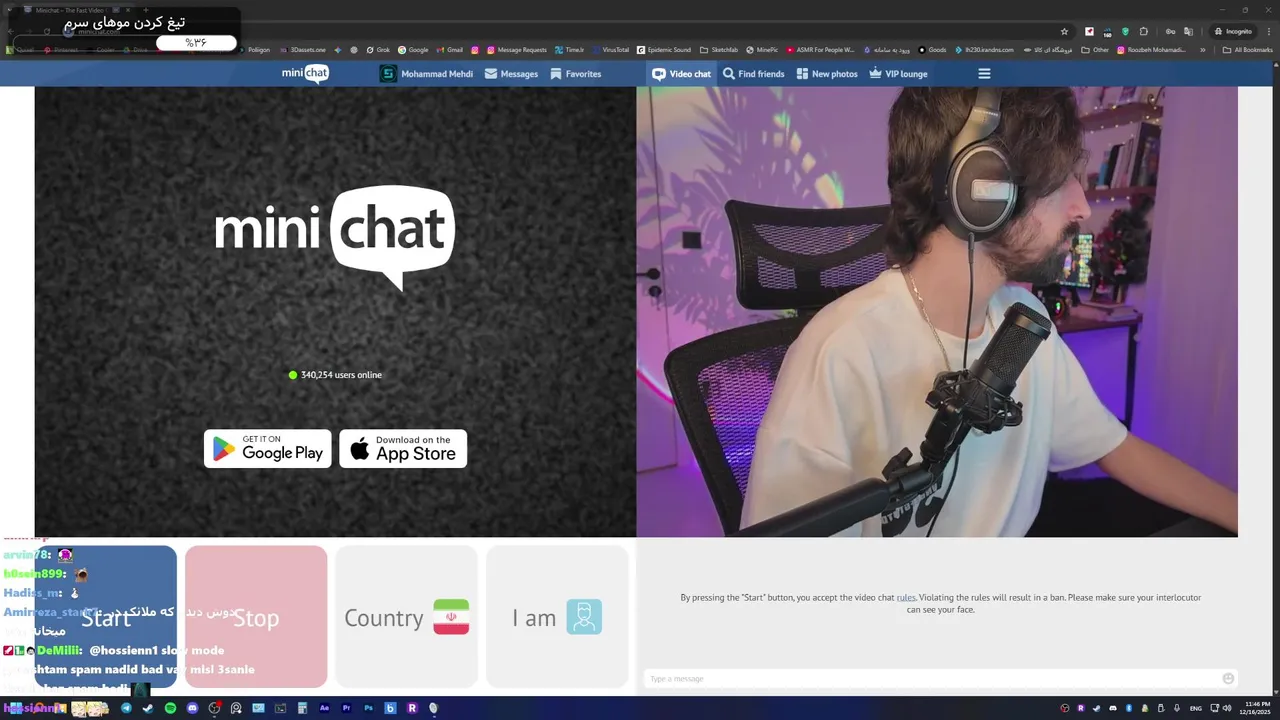This screenshot has height=720, width=1280.
Task: Expand the bookmarks overflow chevron
Action: point(1203,49)
